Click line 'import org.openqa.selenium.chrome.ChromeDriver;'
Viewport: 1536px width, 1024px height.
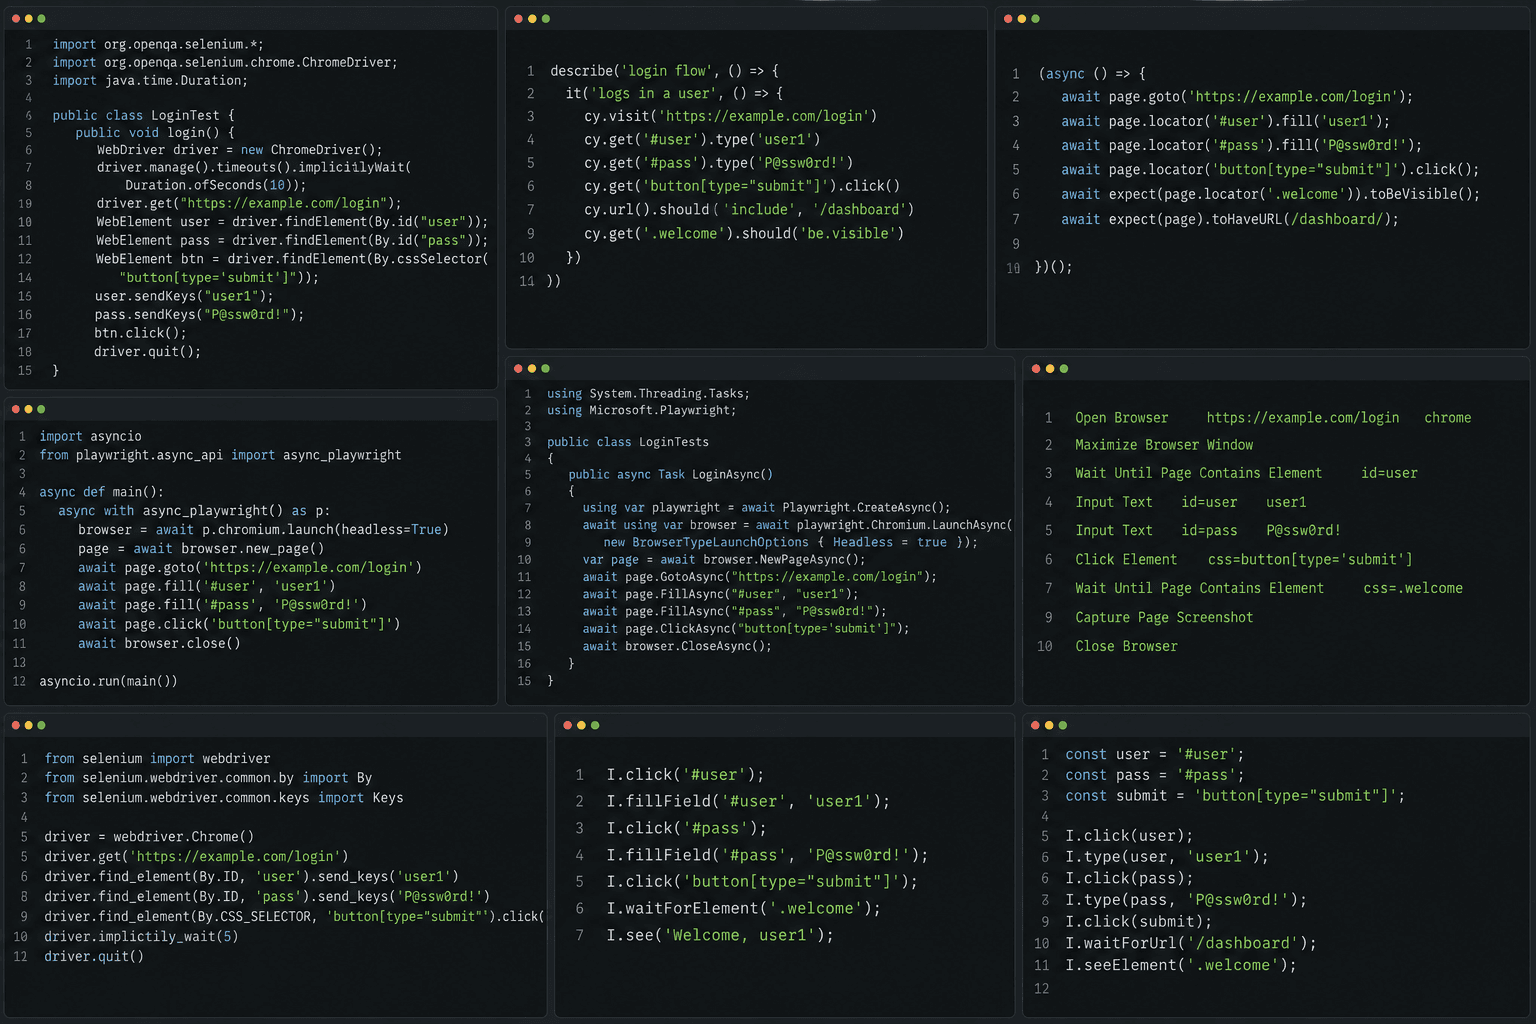(225, 62)
